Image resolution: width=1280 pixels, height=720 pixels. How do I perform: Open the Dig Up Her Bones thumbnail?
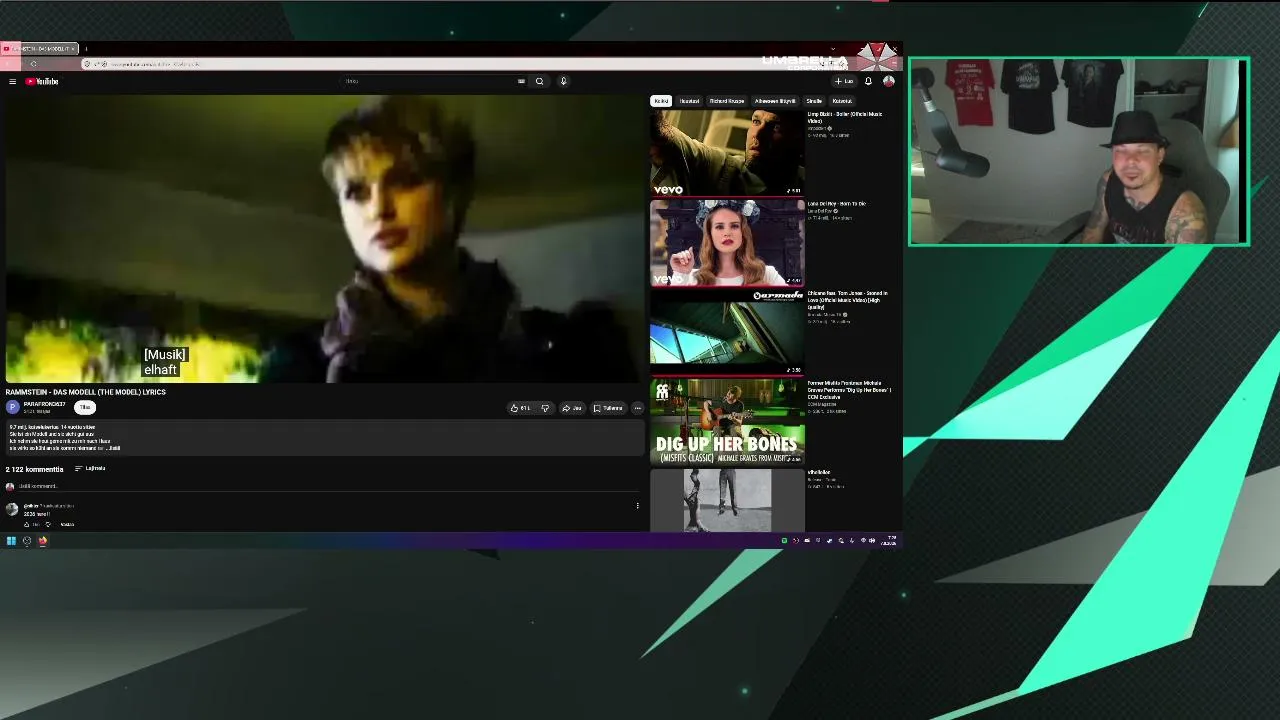727,423
